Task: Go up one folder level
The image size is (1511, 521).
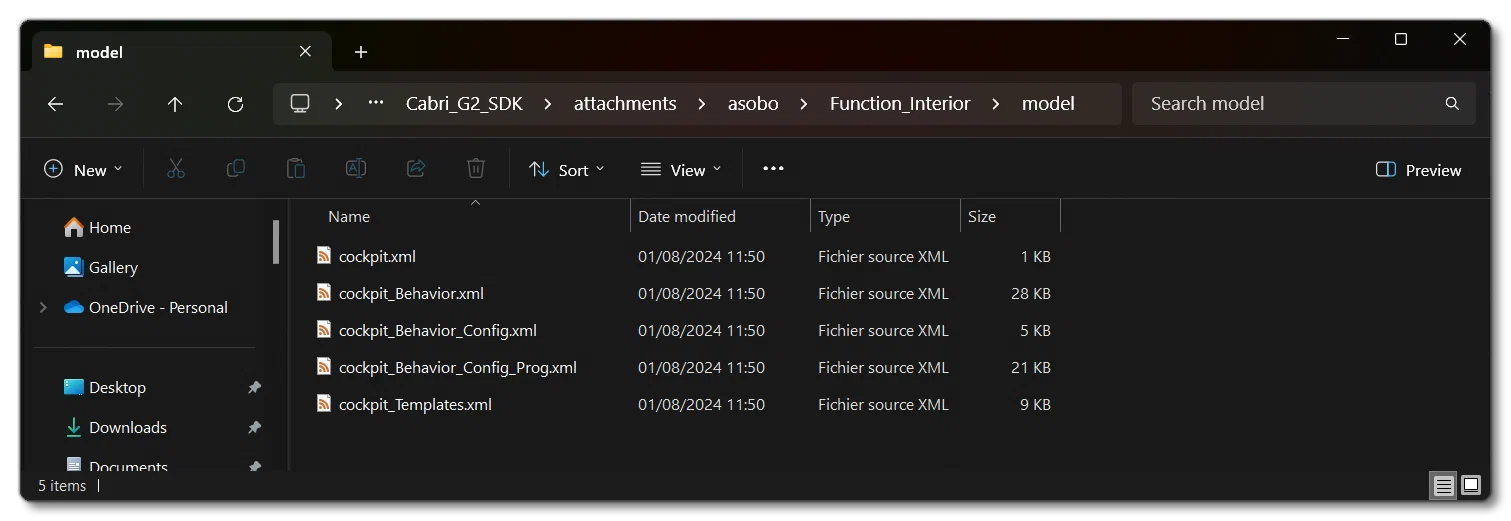Action: [175, 104]
